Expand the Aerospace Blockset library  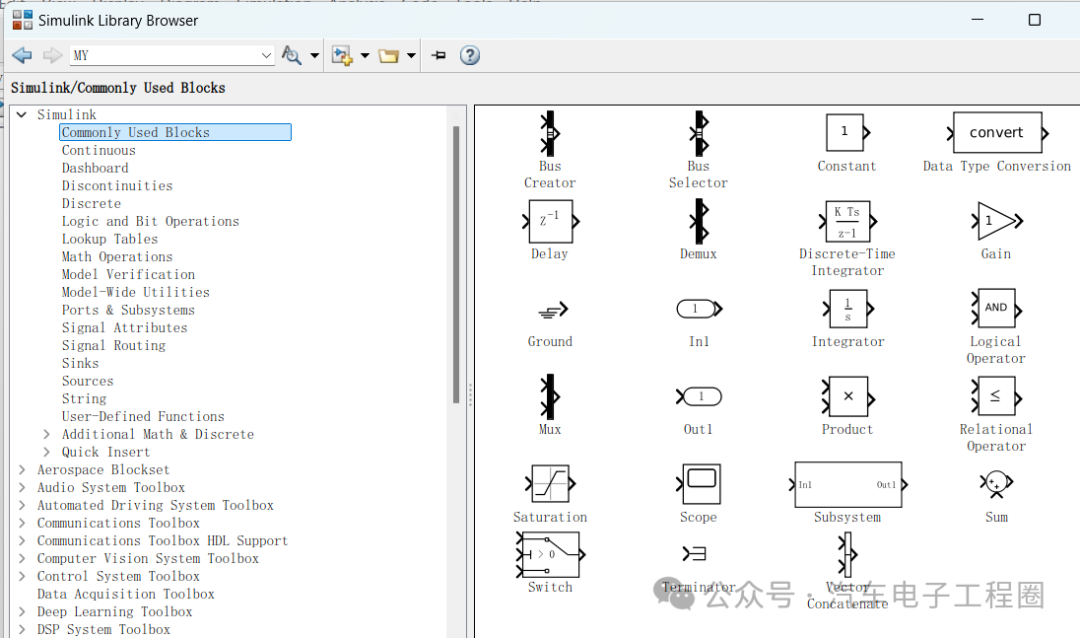click(22, 470)
